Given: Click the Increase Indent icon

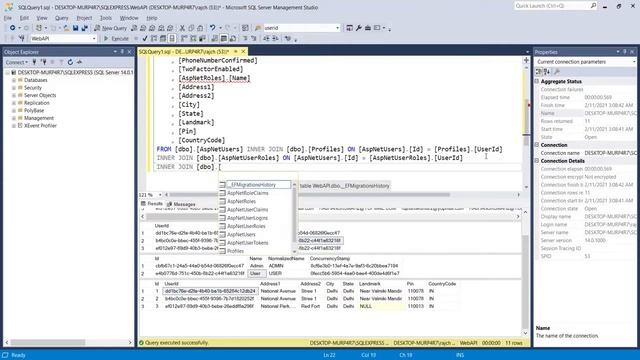Looking at the screenshot, I should tap(275, 38).
